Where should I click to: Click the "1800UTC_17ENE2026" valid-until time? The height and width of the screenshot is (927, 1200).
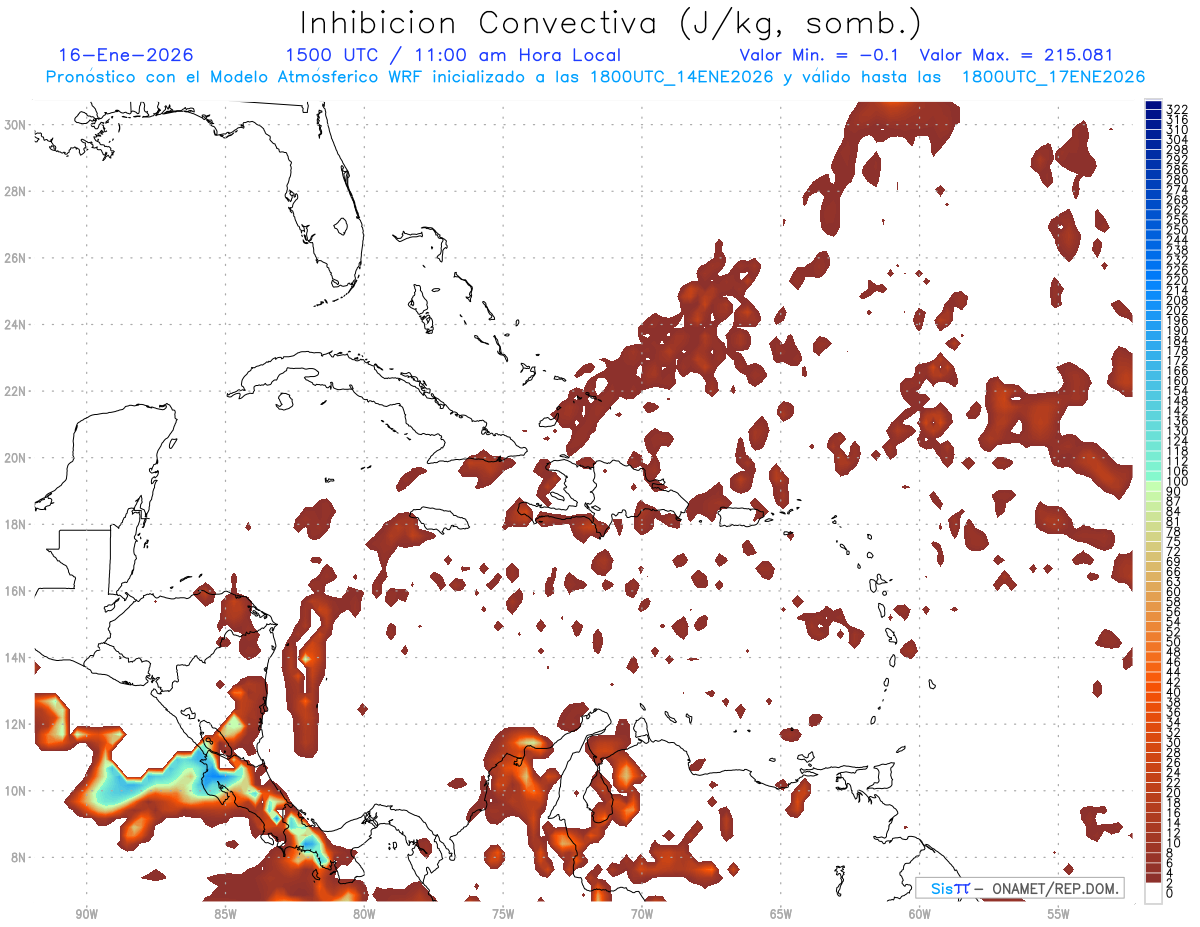1053,77
